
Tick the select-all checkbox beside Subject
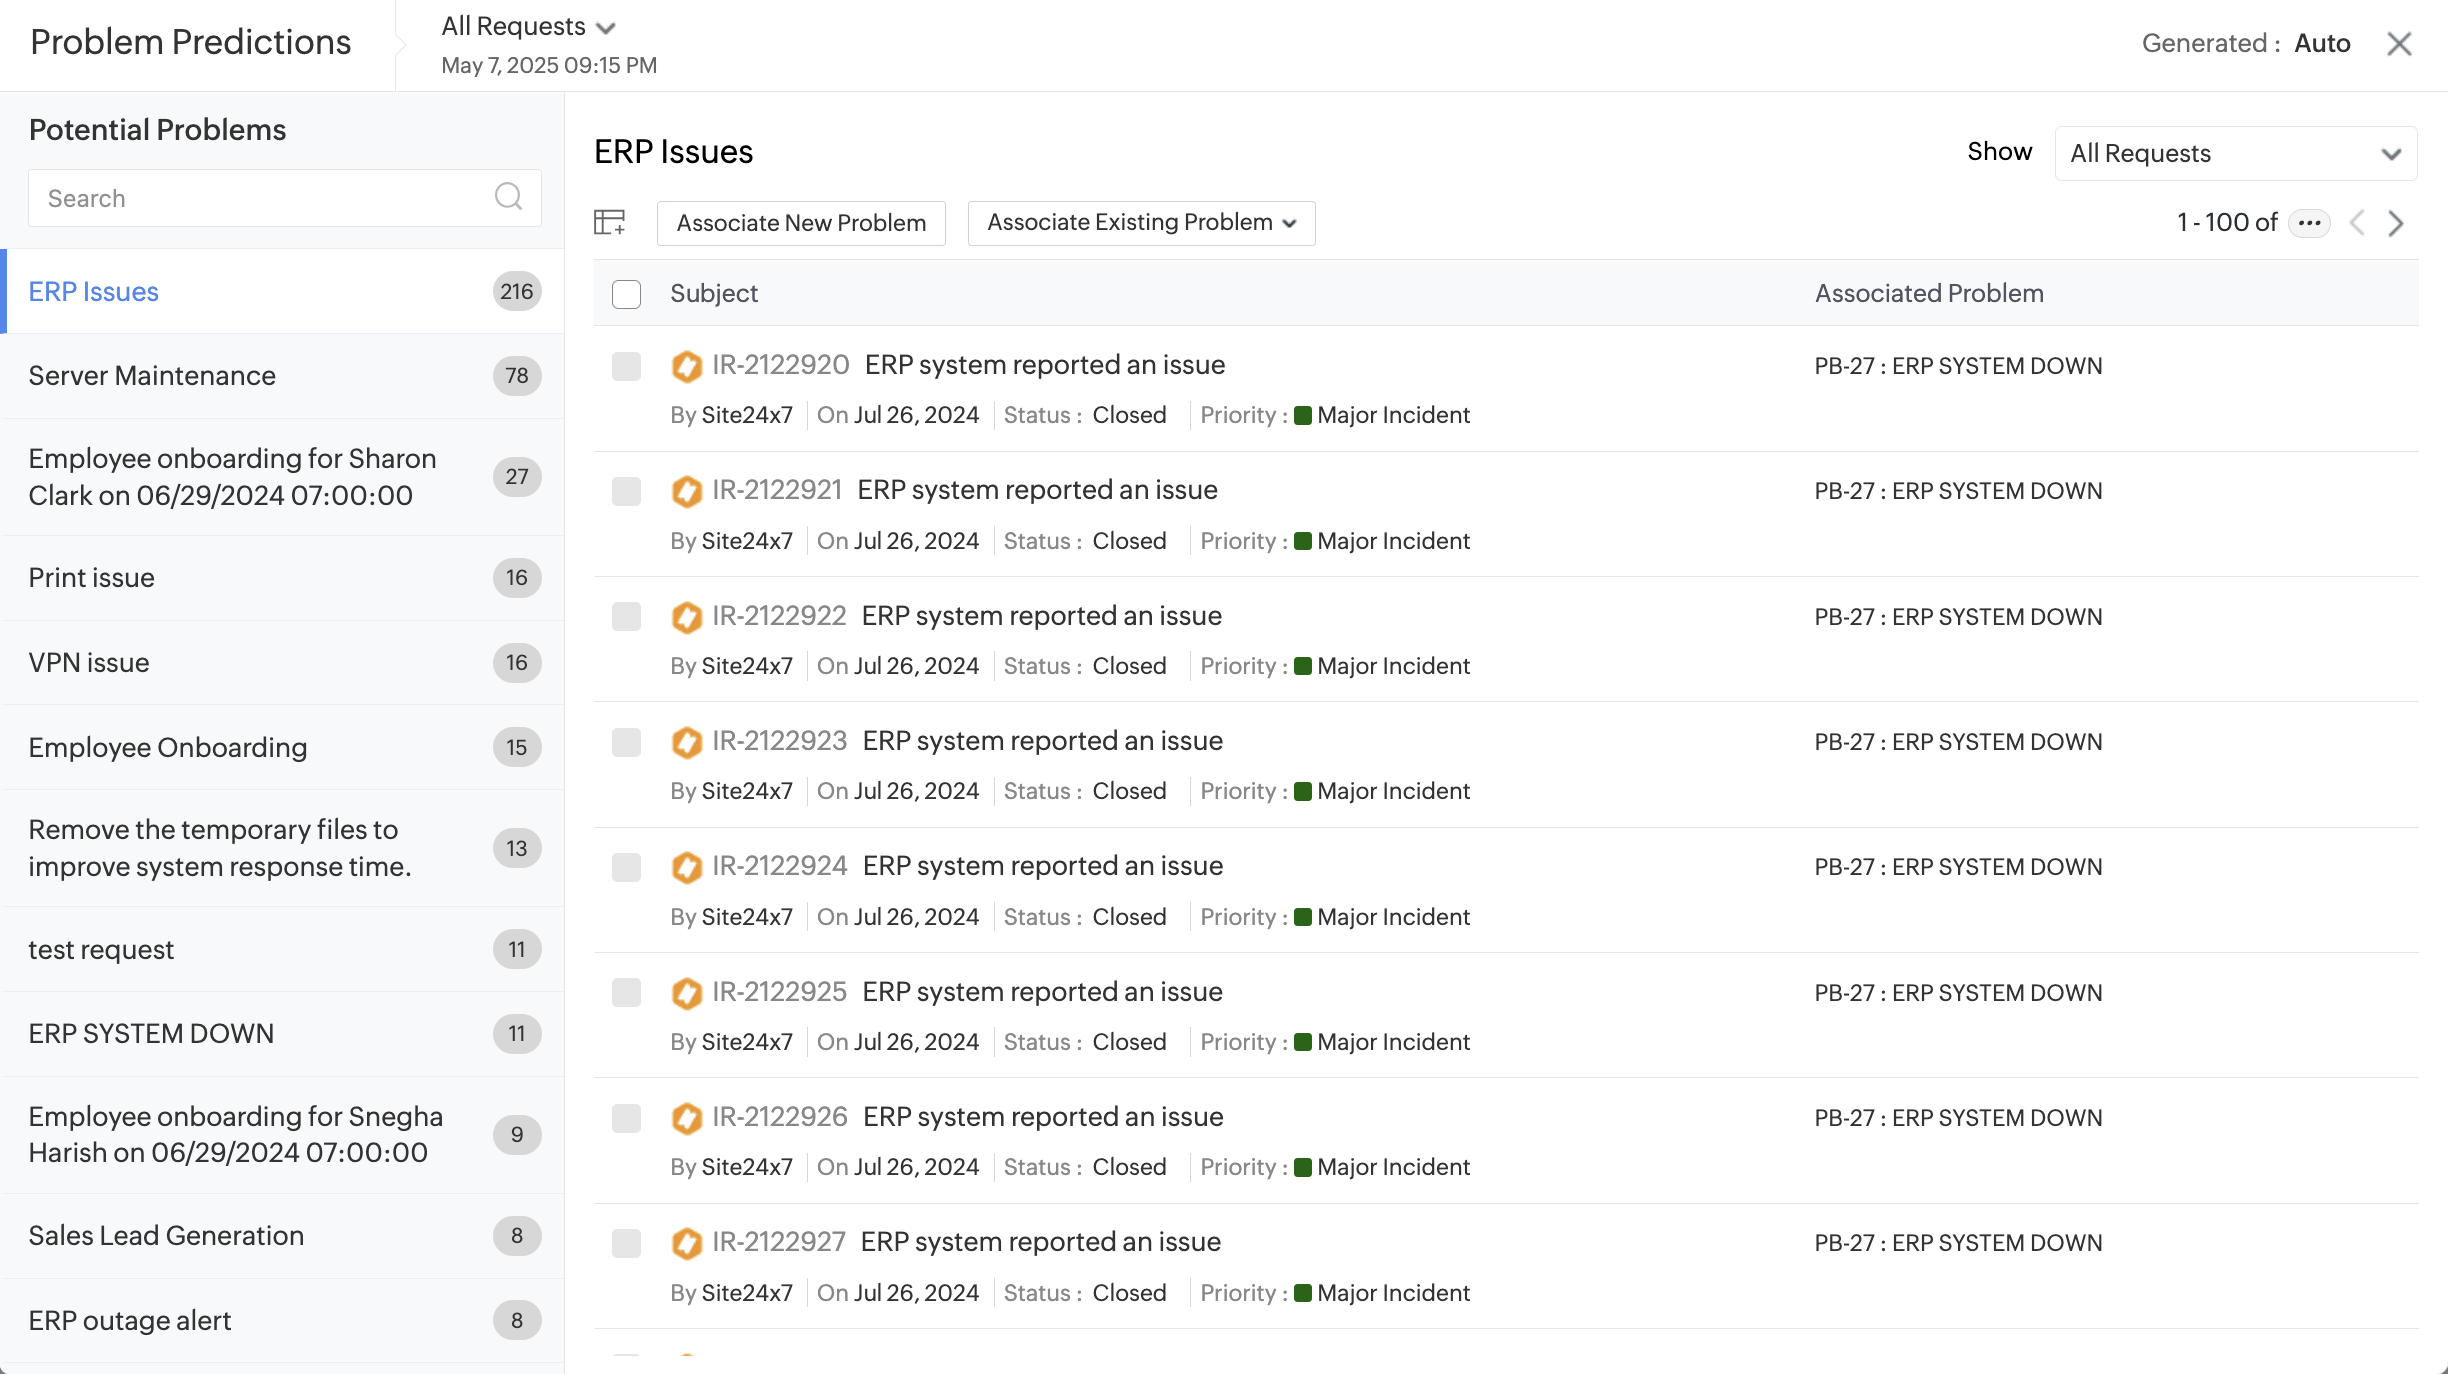click(626, 294)
